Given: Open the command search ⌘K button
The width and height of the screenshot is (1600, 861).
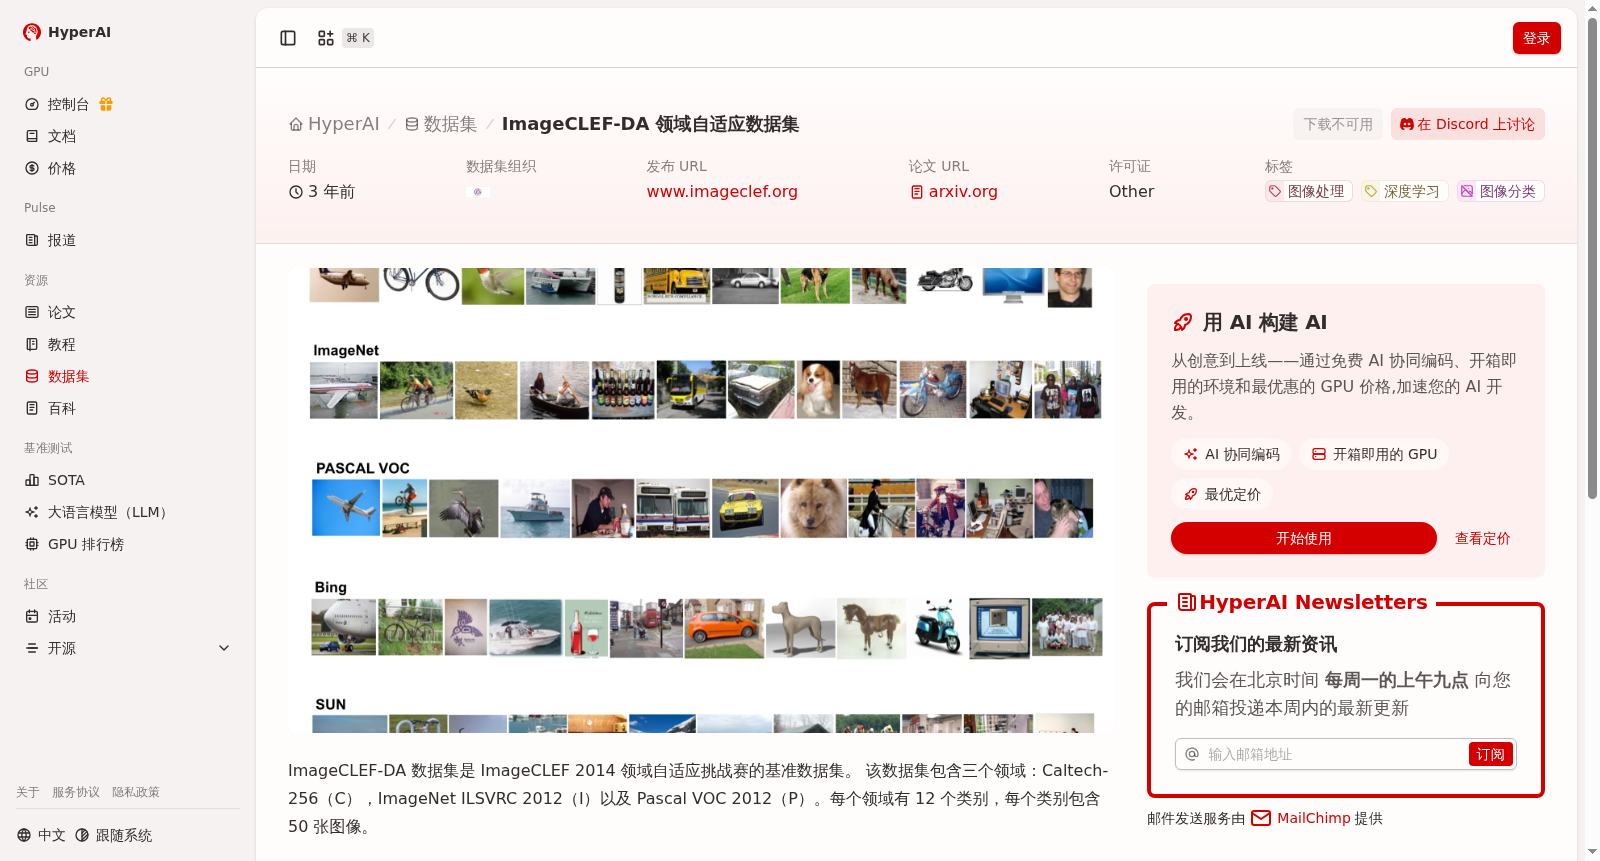Looking at the screenshot, I should (345, 38).
